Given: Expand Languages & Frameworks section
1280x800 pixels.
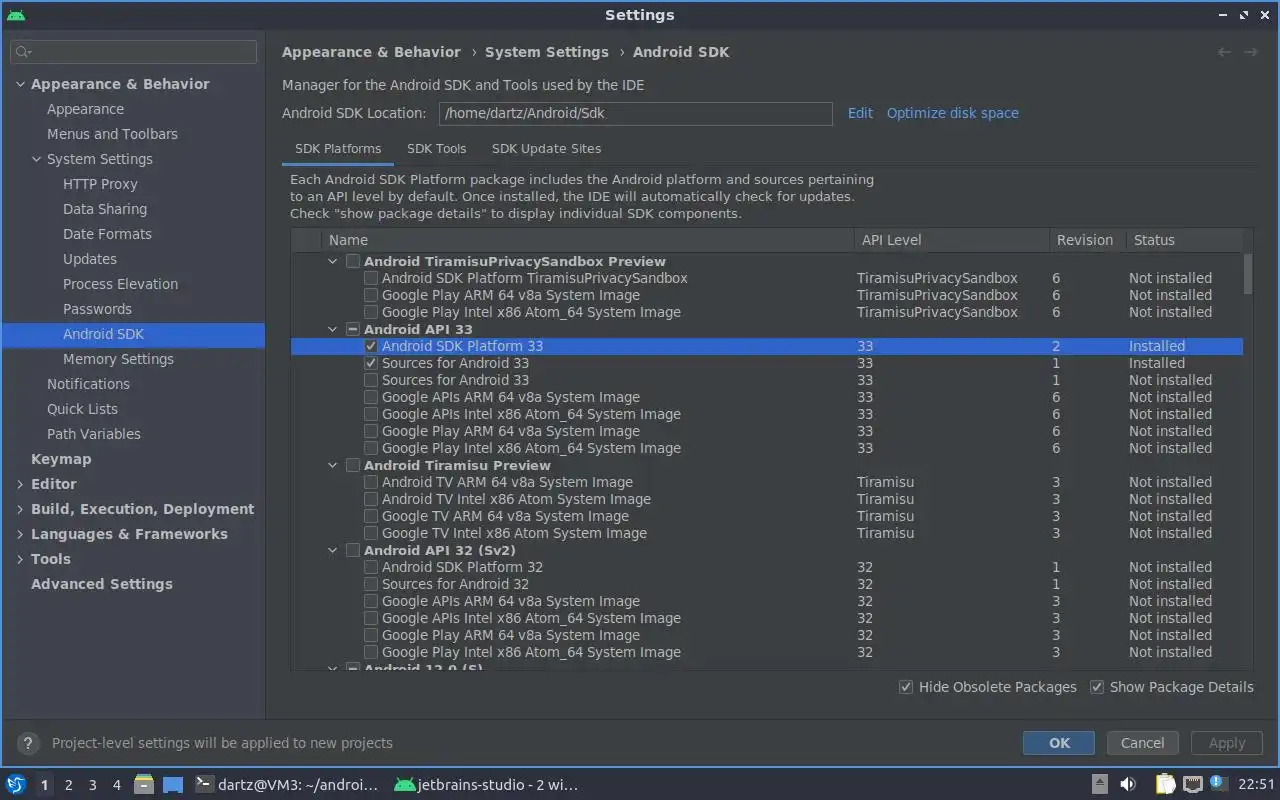Looking at the screenshot, I should (20, 534).
